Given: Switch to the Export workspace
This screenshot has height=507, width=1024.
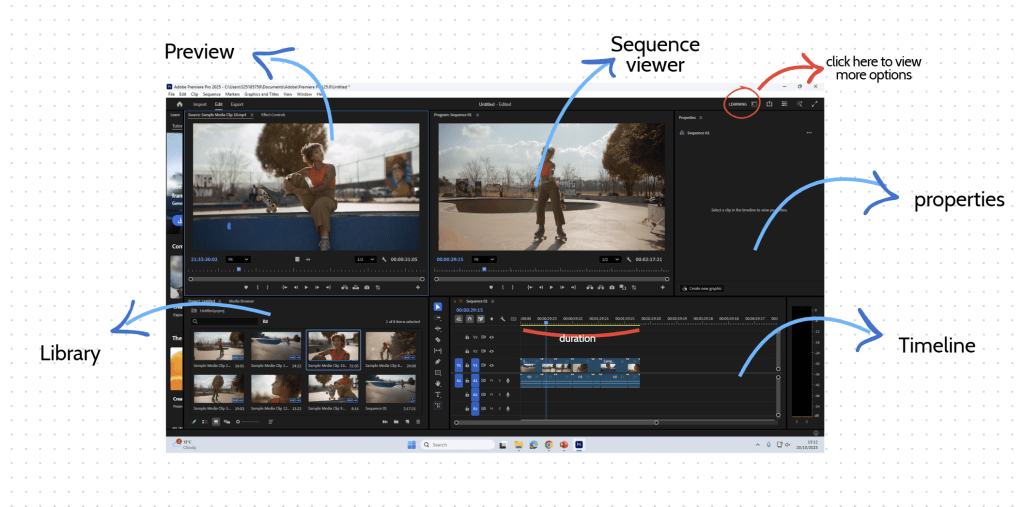Looking at the screenshot, I should (x=237, y=104).
